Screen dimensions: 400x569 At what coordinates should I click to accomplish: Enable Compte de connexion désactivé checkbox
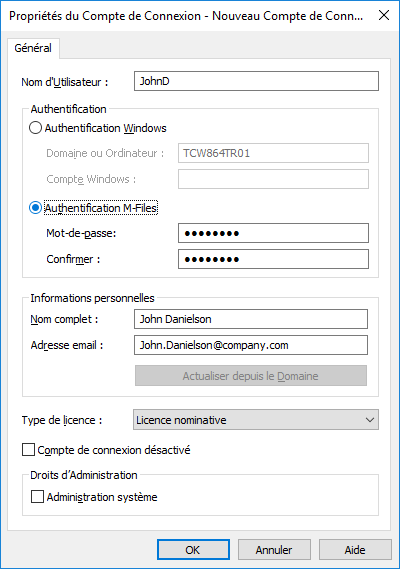tap(28, 450)
